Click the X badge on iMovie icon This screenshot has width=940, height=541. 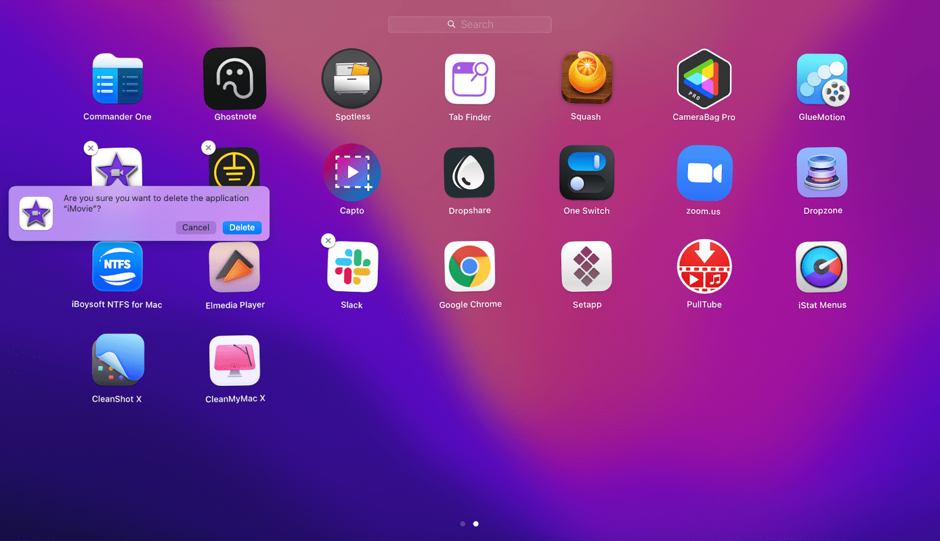pyautogui.click(x=91, y=148)
